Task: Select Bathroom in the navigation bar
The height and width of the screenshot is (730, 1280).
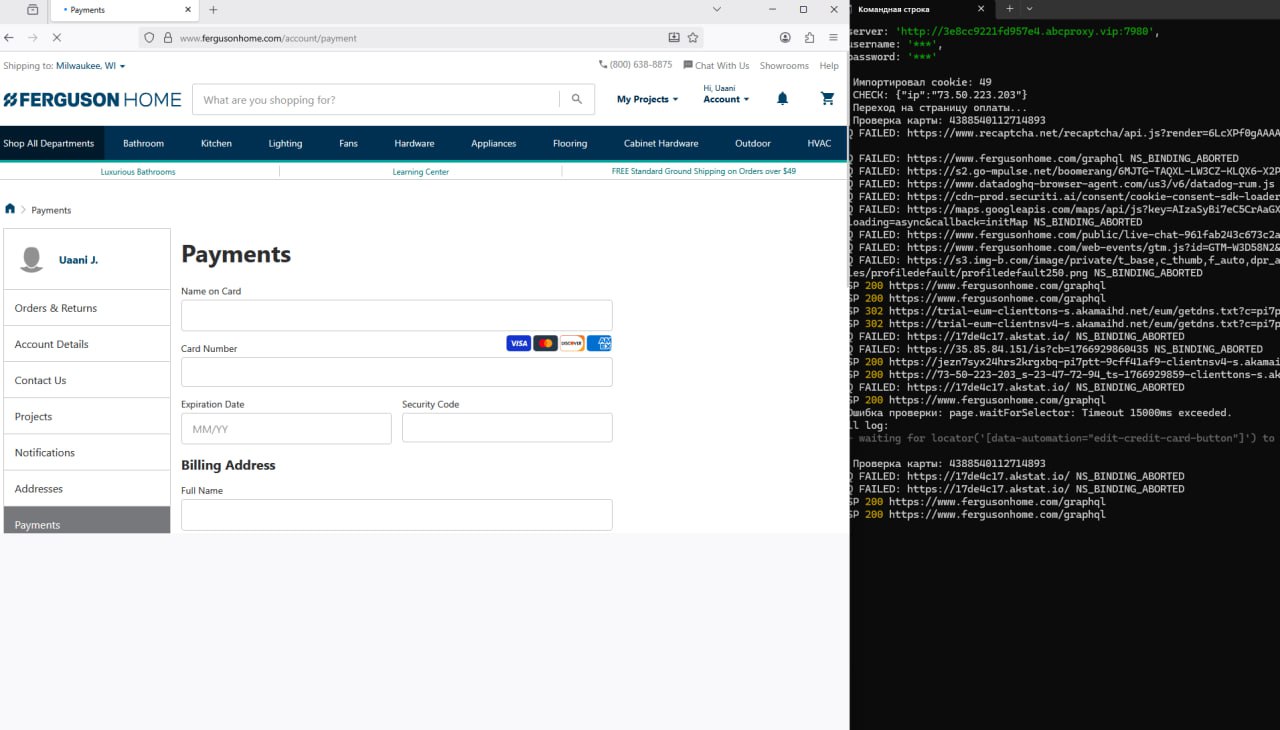Action: 143,143
